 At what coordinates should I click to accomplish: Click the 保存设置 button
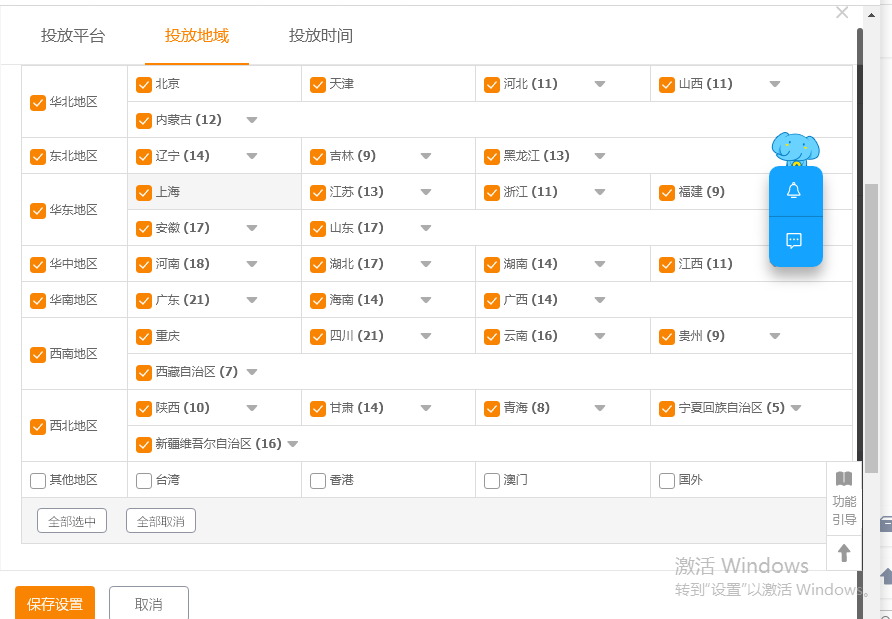click(x=55, y=603)
